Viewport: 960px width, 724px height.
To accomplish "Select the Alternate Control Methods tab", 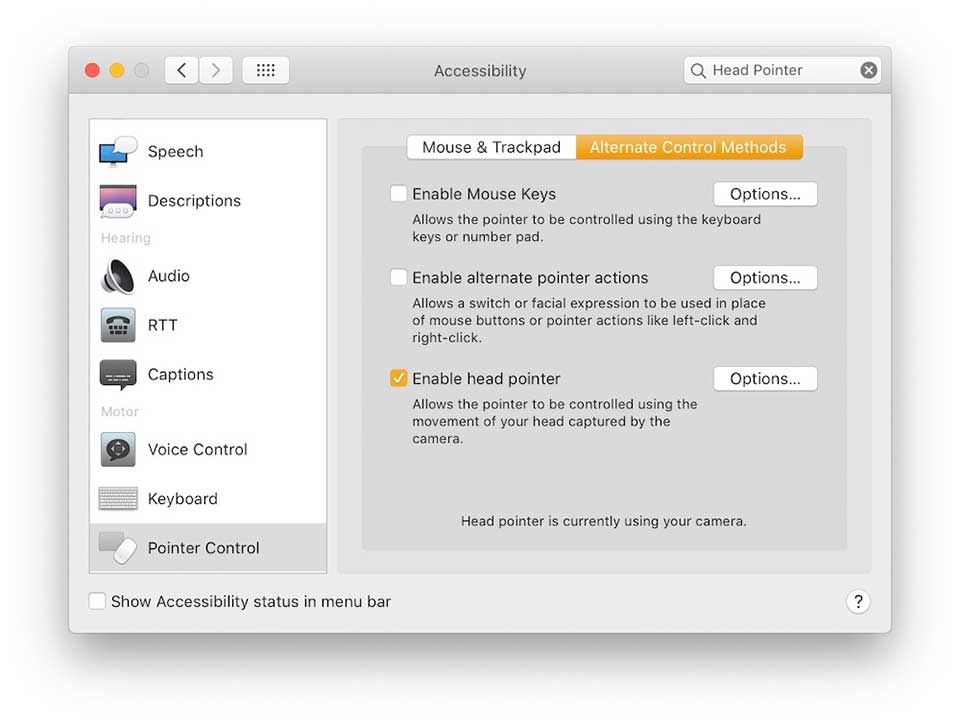I will [689, 147].
